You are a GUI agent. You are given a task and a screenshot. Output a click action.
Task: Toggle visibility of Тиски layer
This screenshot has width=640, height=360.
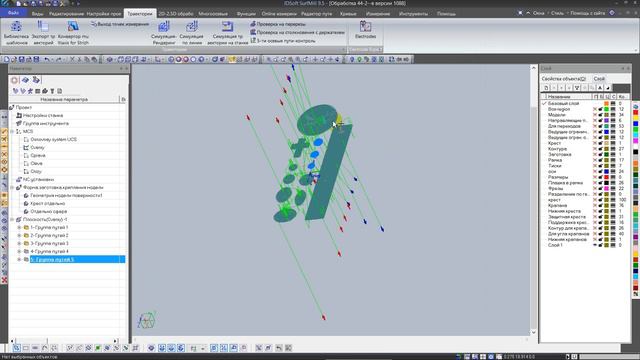[595, 166]
